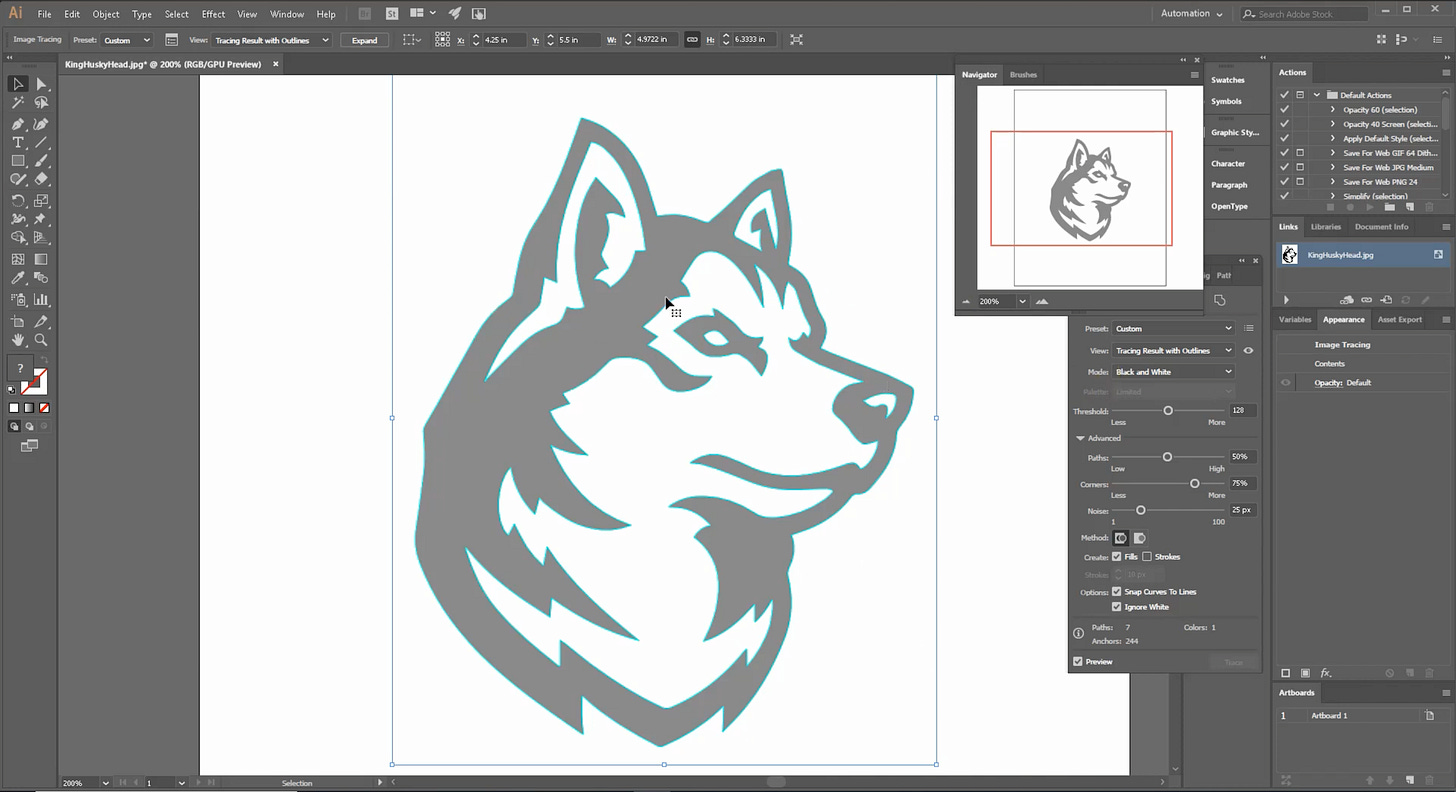
Task: Open the Image Trace panel menu icon
Action: tap(1248, 328)
